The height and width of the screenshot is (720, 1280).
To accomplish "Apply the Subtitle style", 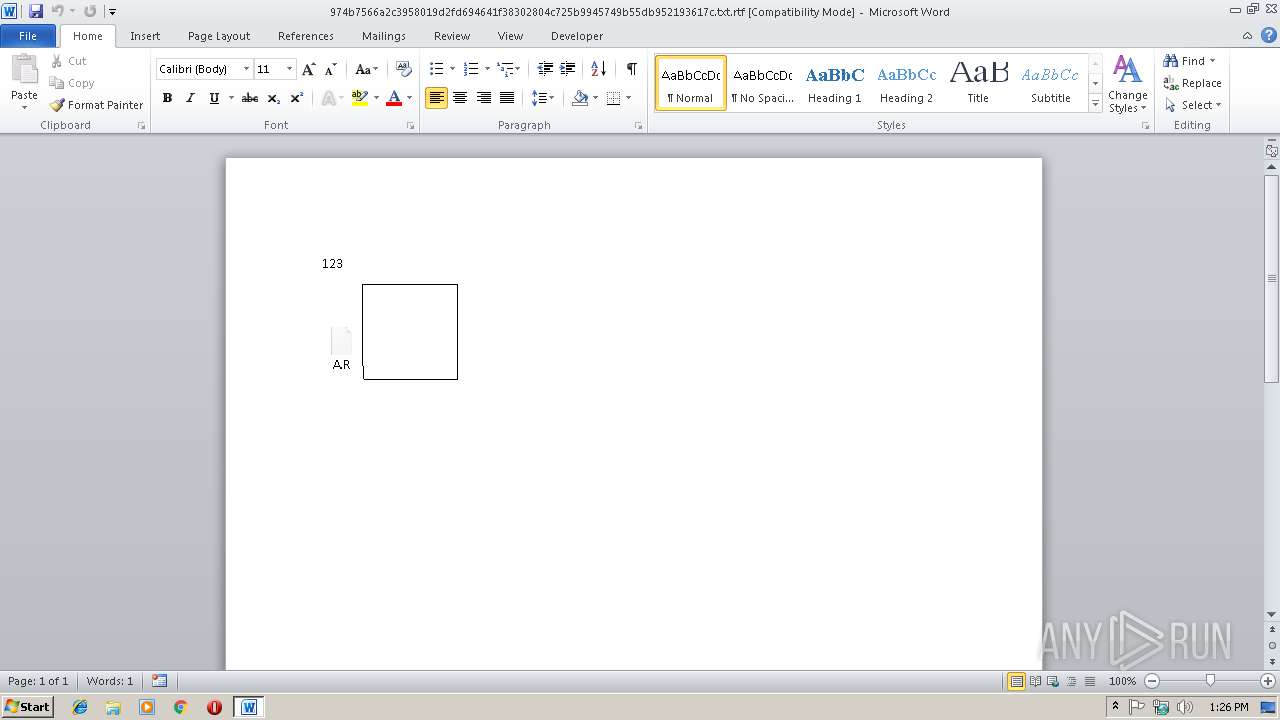I will (1050, 83).
